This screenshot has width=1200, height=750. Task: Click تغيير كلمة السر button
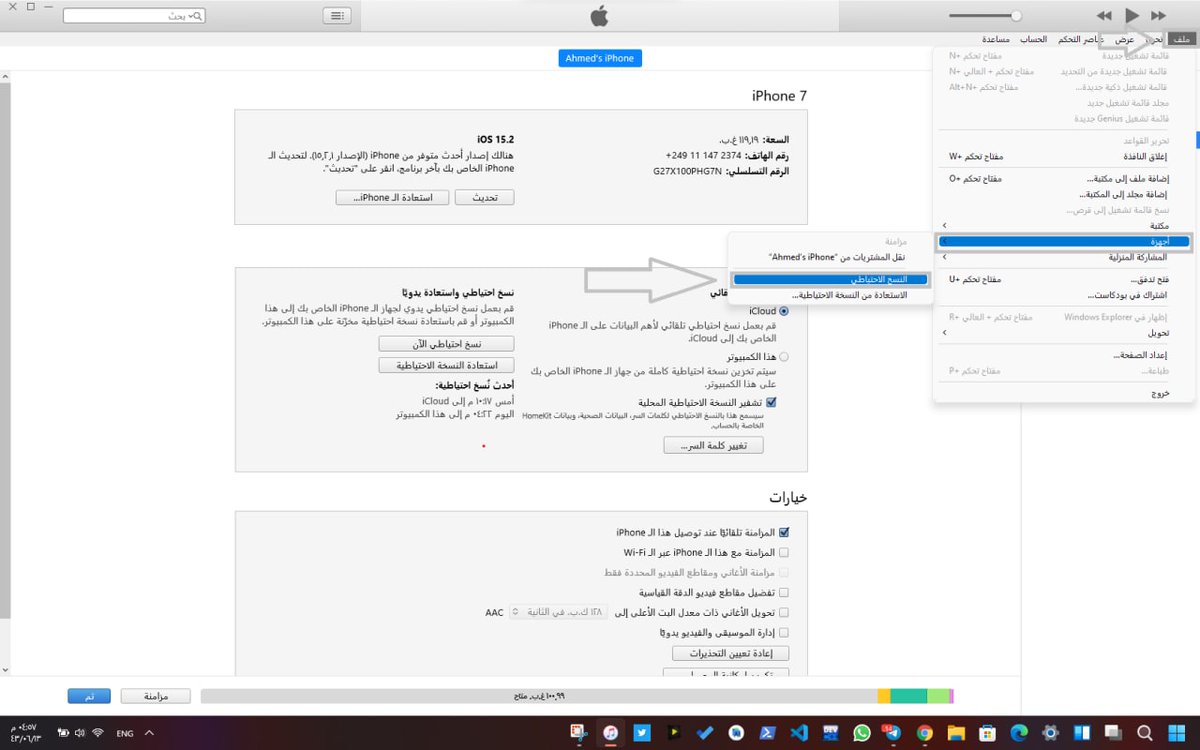pyautogui.click(x=713, y=445)
